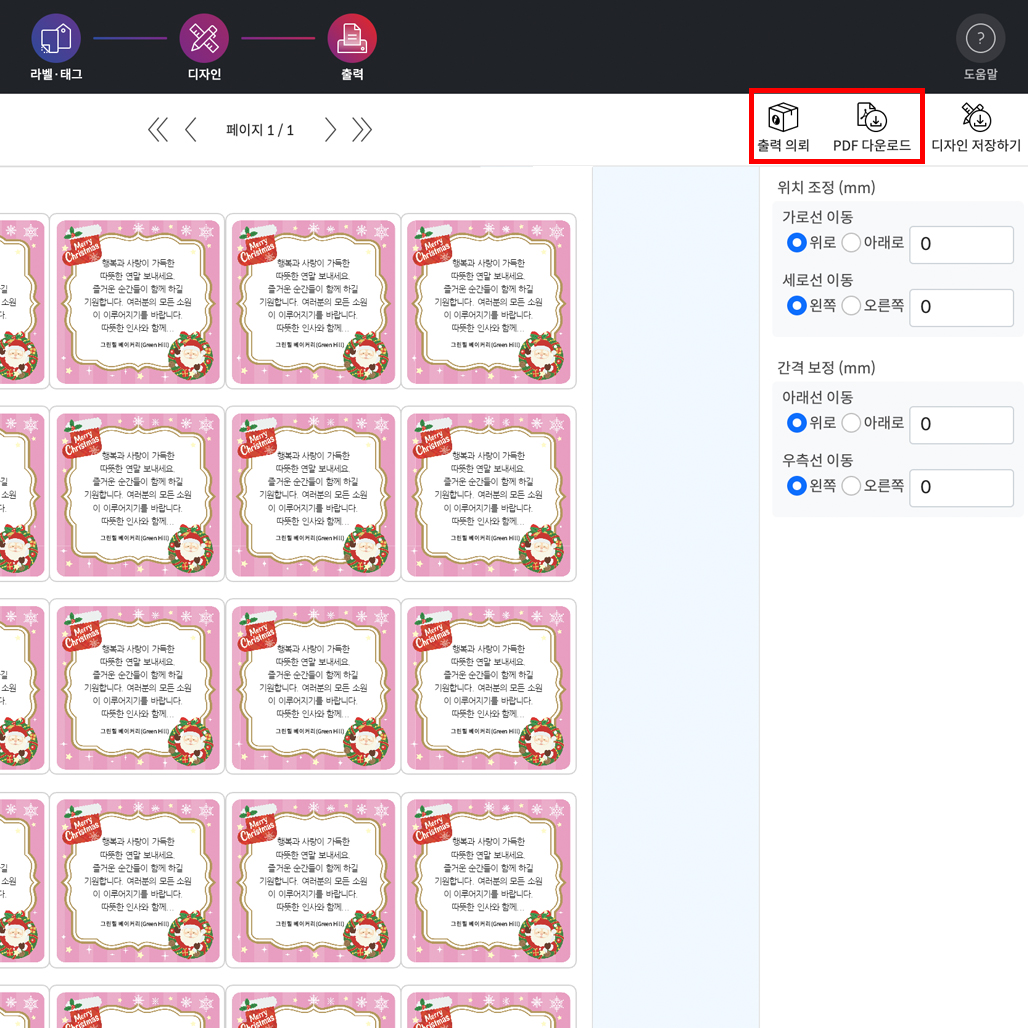Screen dimensions: 1028x1028
Task: Click the 출력 의뢰 box icon
Action: pos(783,118)
